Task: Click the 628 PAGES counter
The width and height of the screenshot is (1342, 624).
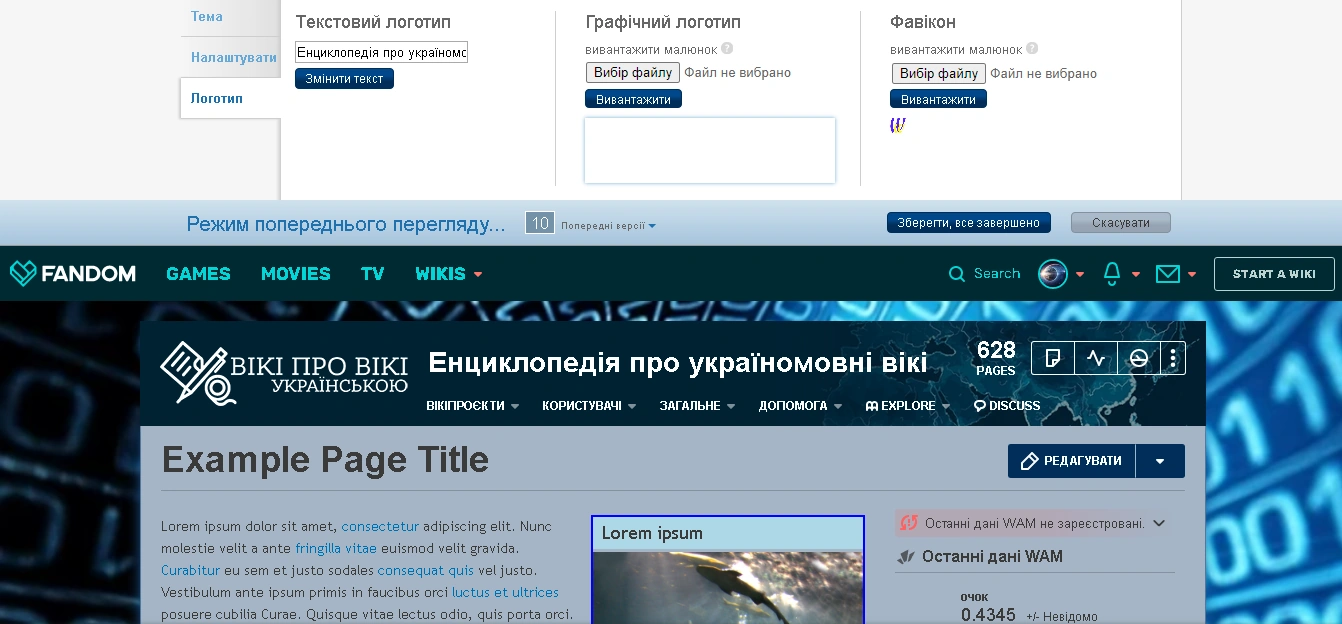Action: click(996, 358)
